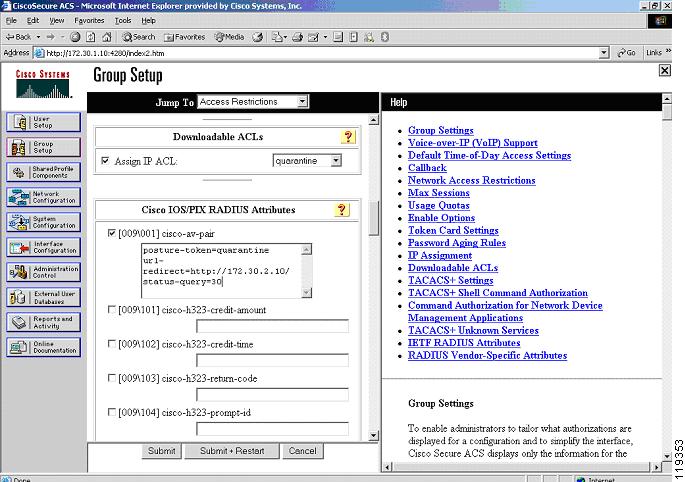Open the Favorites menu
The image size is (685, 482).
[89, 21]
